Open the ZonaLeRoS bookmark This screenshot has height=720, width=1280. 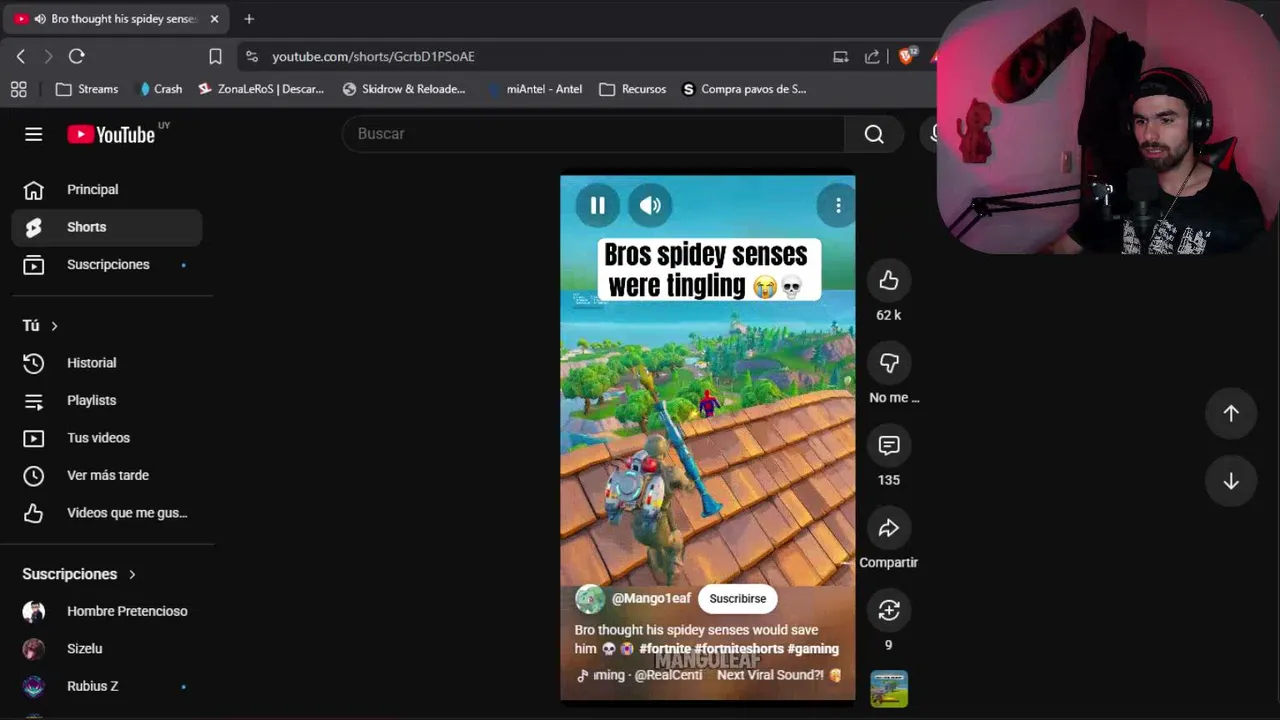tap(261, 89)
